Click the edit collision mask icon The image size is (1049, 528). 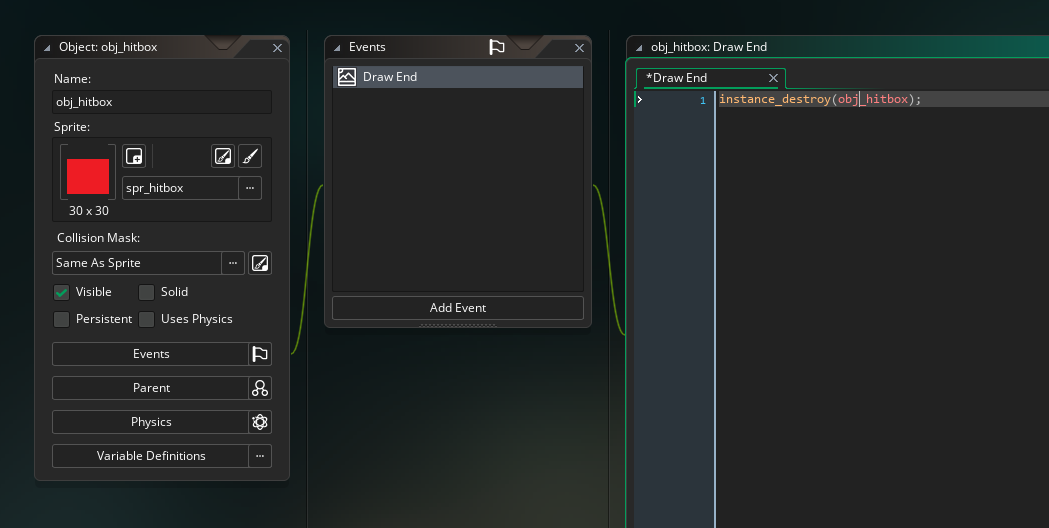click(260, 263)
